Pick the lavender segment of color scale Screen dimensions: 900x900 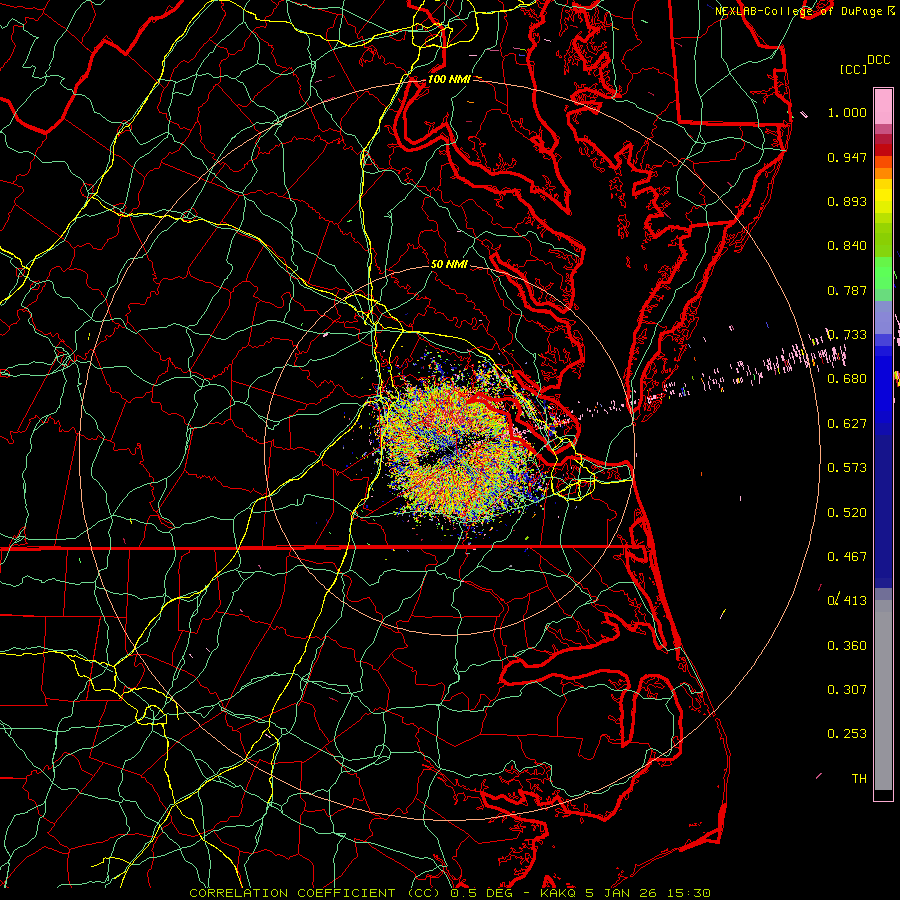(x=883, y=317)
